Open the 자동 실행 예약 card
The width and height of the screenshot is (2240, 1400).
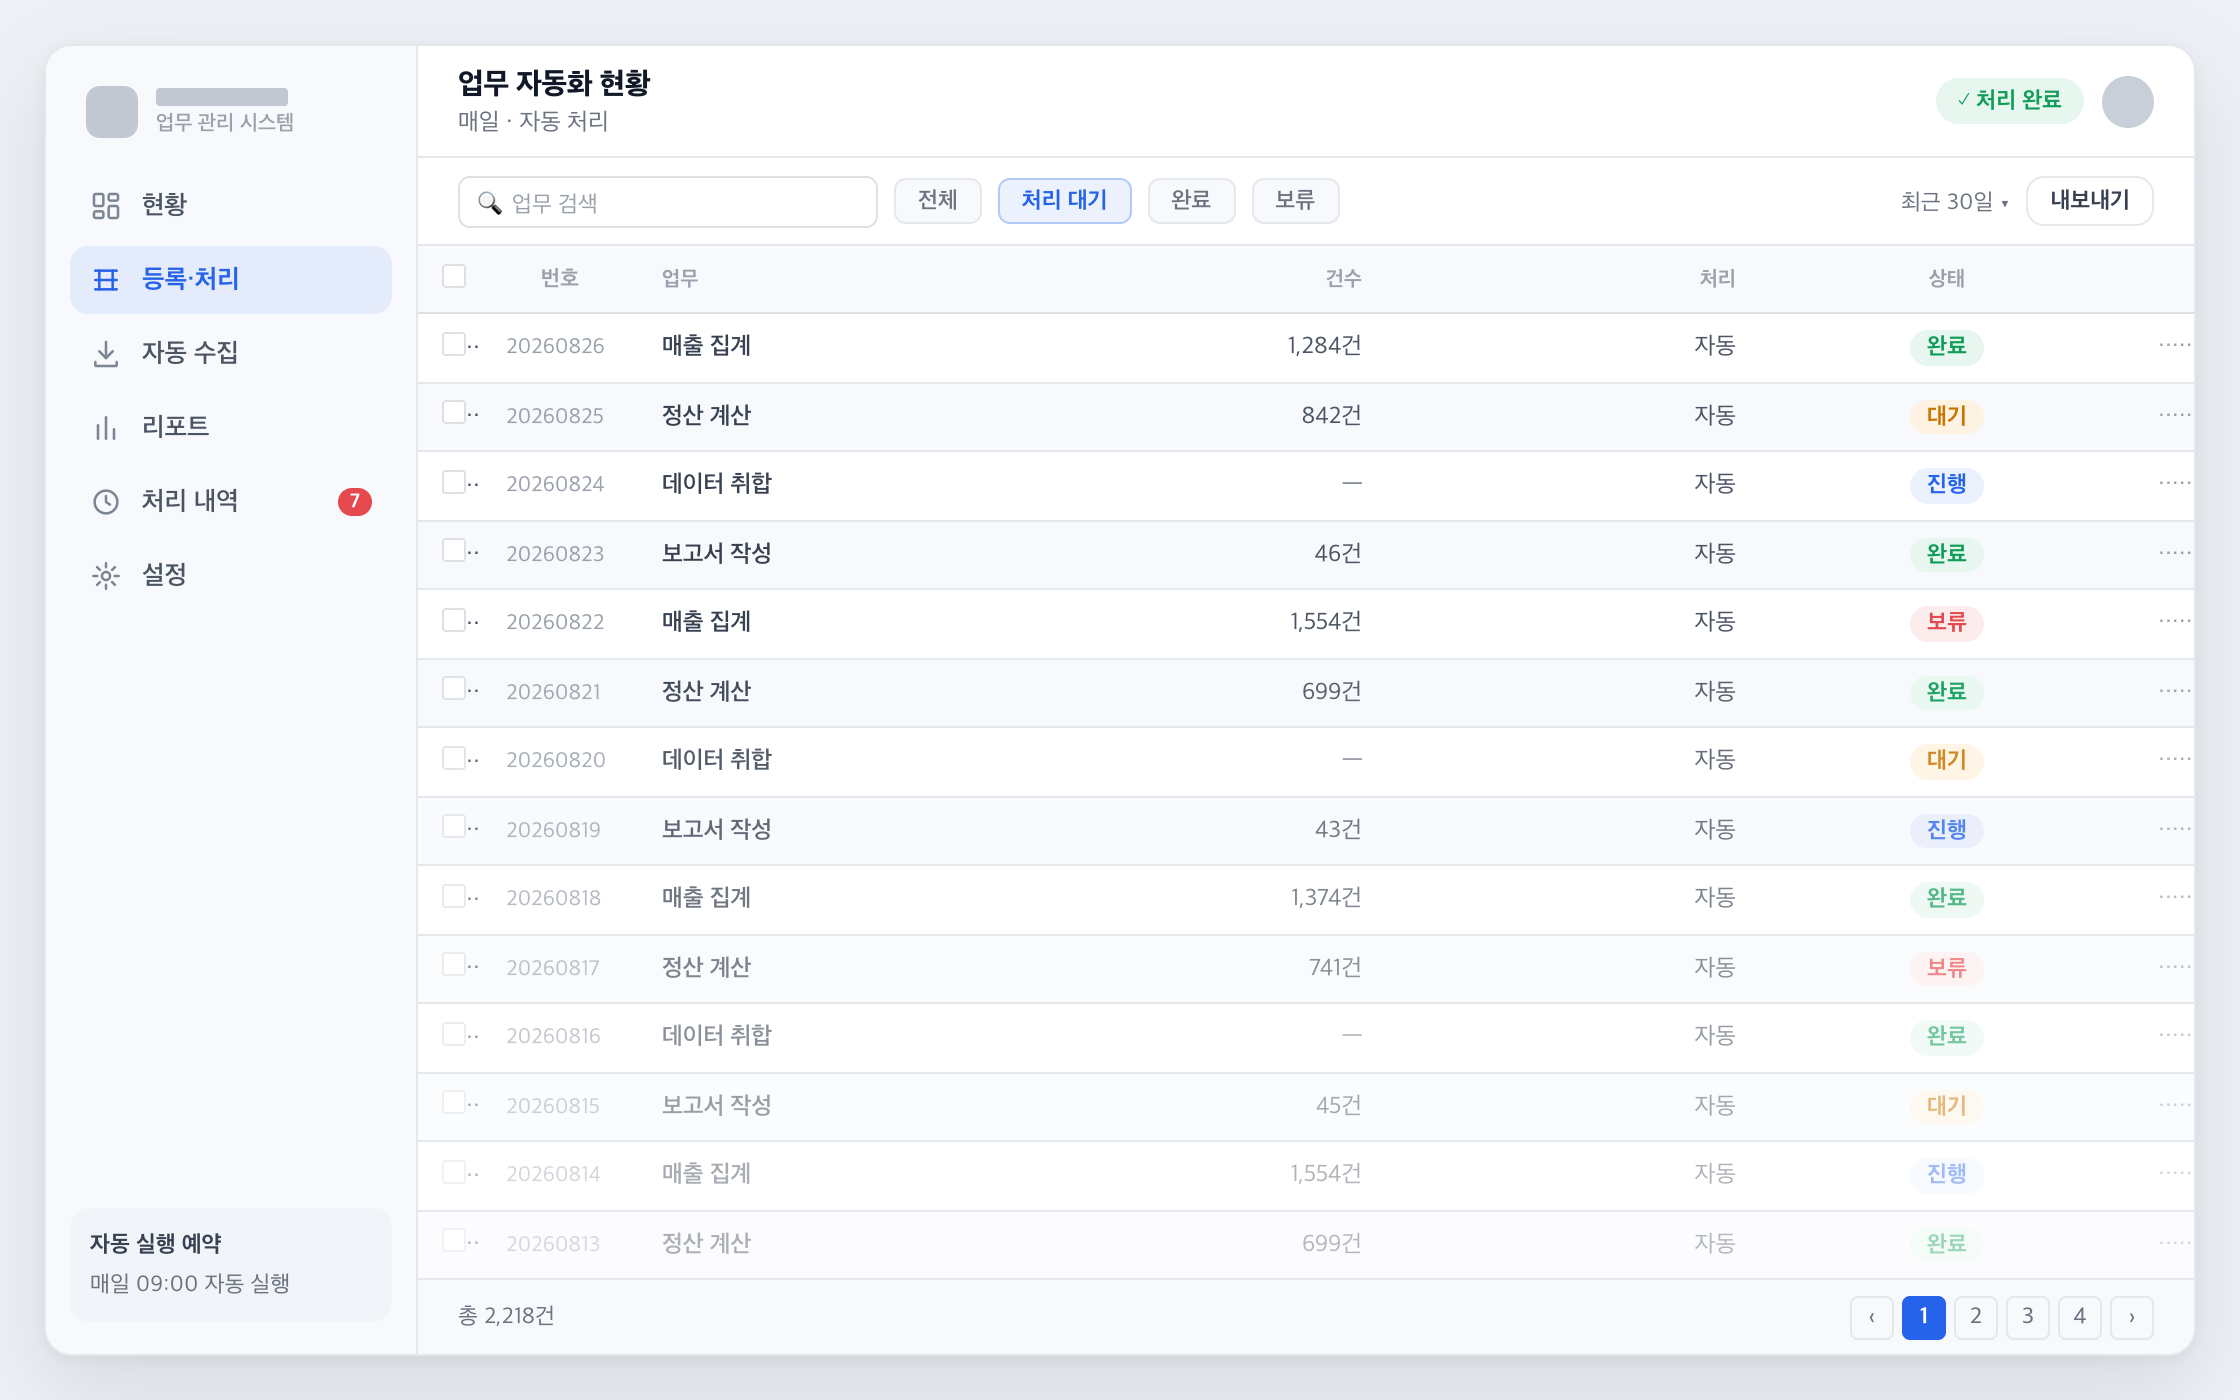[231, 1264]
